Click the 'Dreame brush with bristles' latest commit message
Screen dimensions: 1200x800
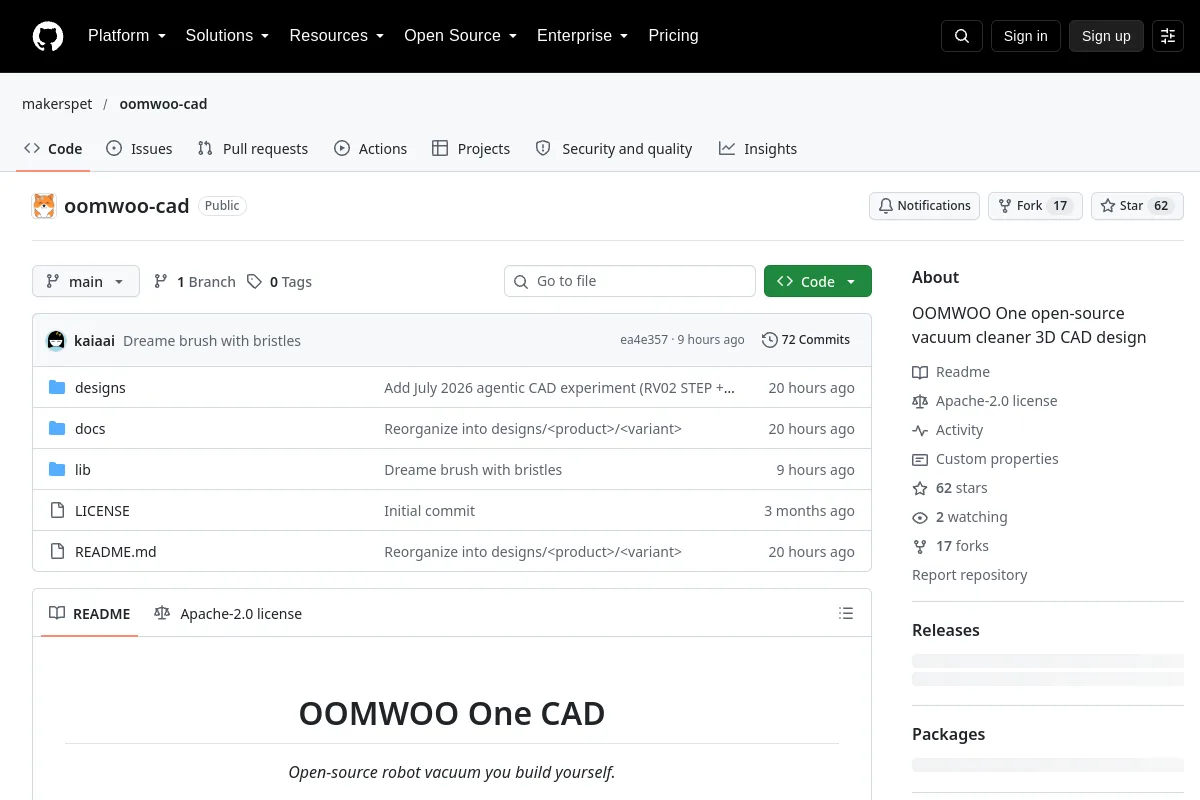212,341
